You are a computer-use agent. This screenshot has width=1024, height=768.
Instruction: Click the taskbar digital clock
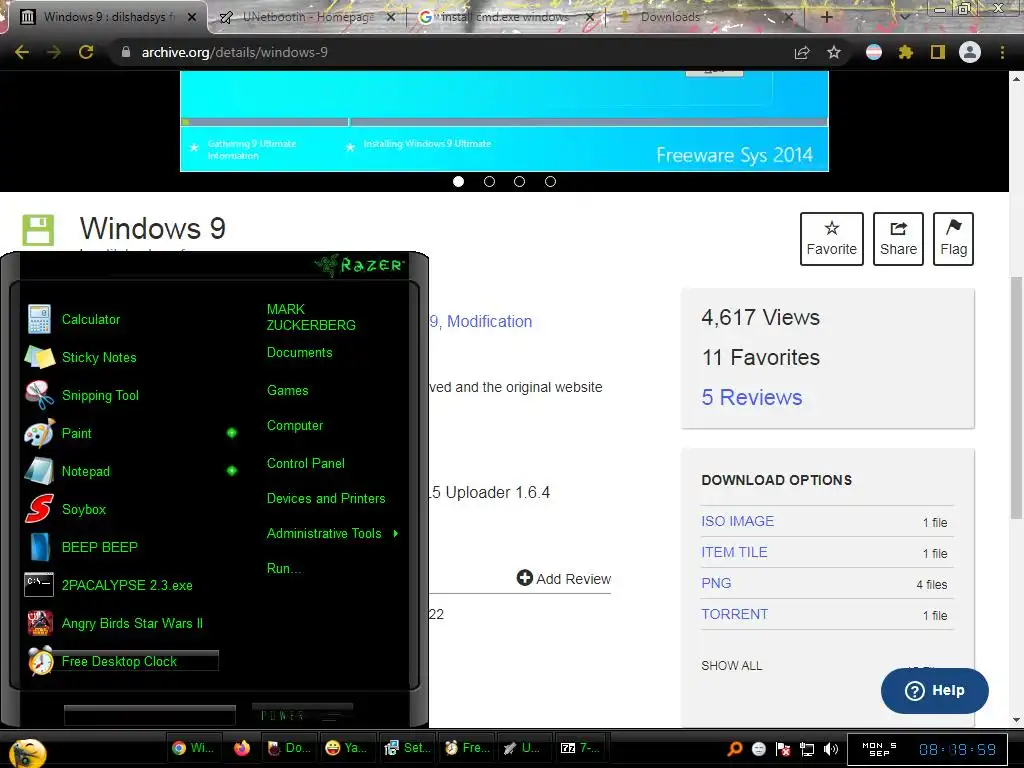tap(957, 749)
